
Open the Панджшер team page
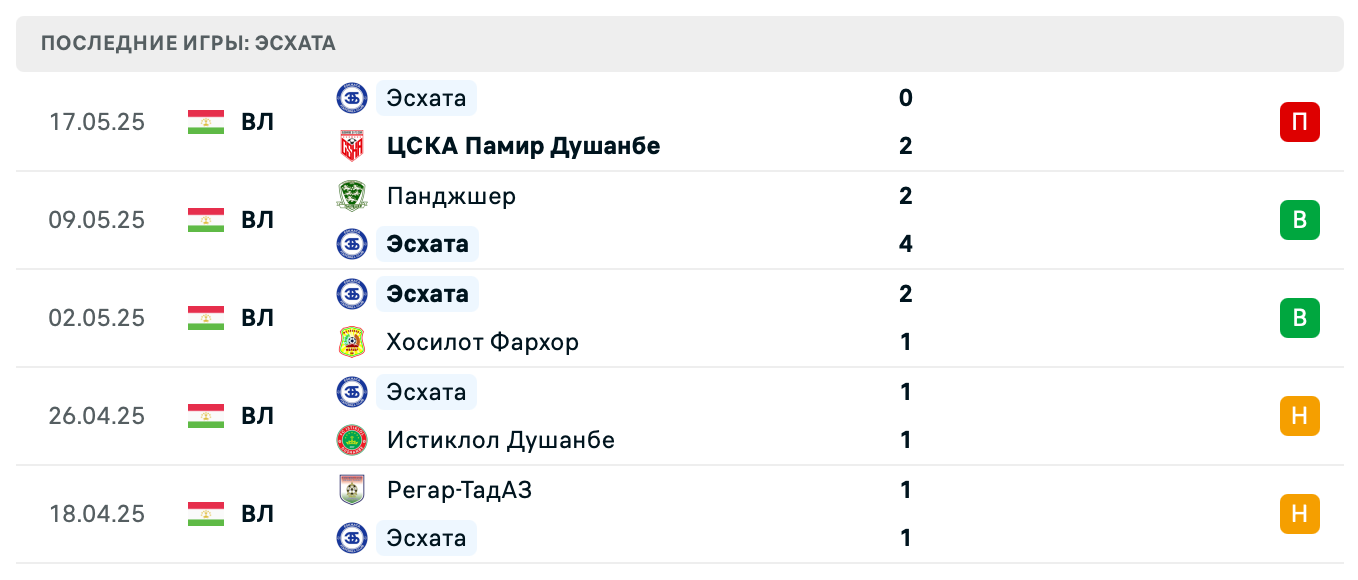coord(451,196)
